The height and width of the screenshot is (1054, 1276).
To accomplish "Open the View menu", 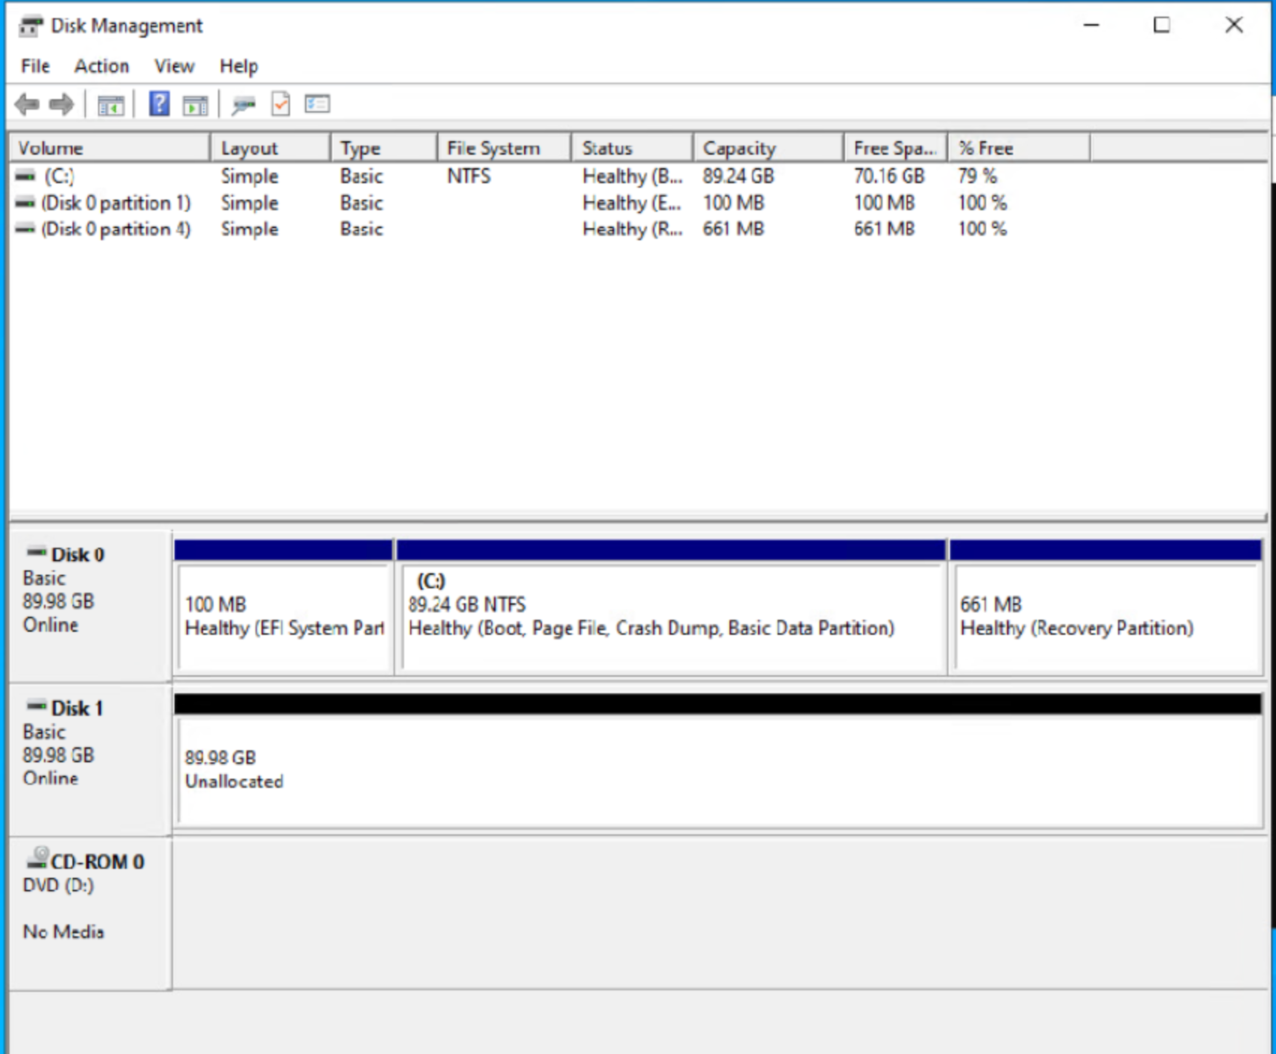I will [x=174, y=66].
